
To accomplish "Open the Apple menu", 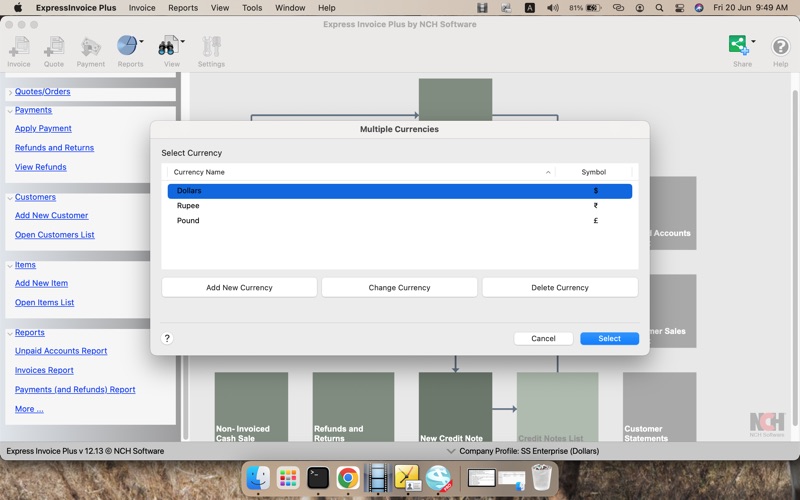I will click(x=18, y=8).
